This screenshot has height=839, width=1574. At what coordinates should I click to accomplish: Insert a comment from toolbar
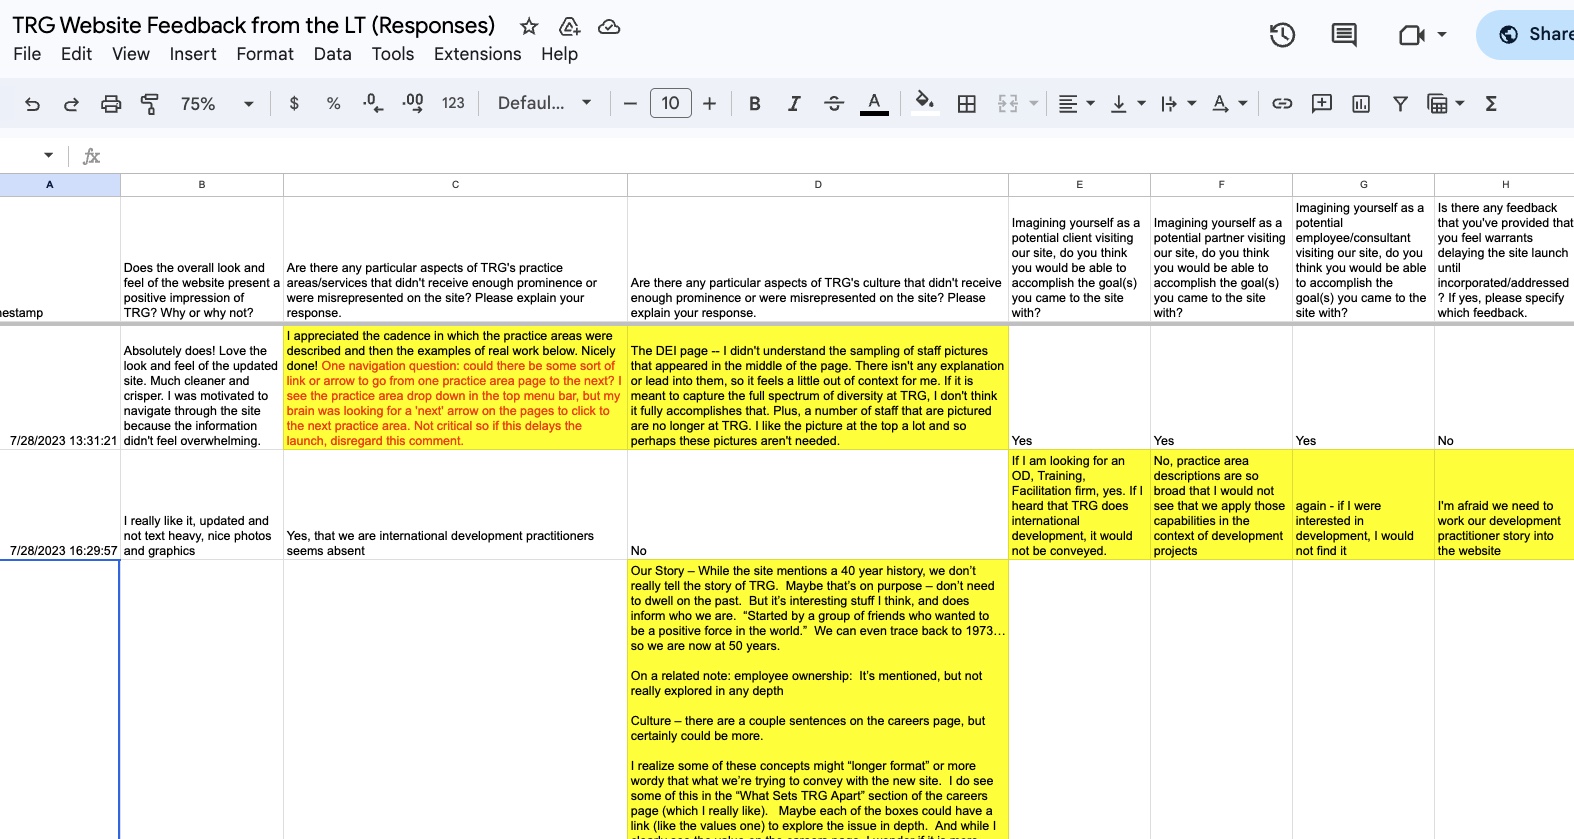(1322, 103)
